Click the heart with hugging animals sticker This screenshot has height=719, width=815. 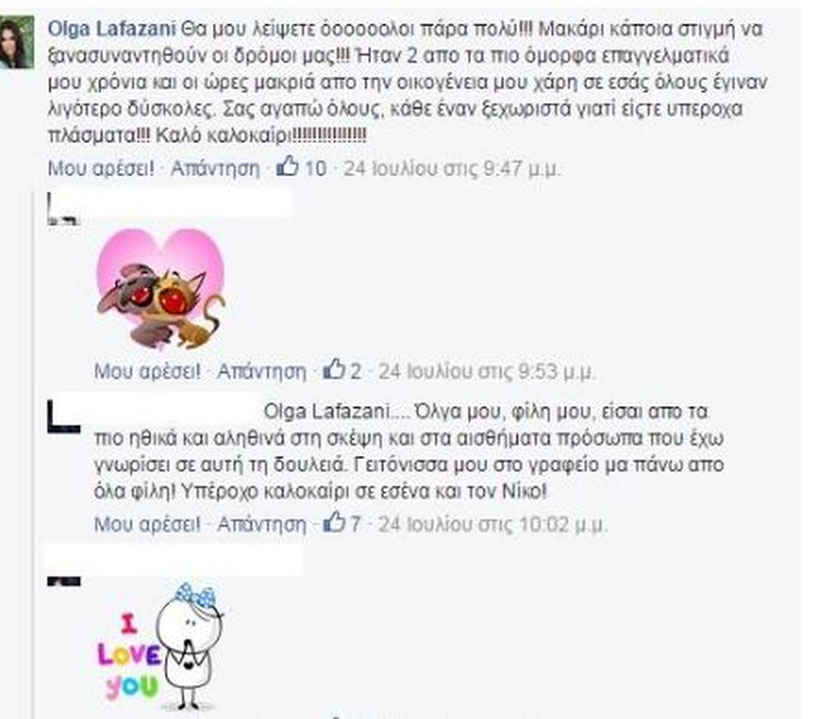[161, 289]
